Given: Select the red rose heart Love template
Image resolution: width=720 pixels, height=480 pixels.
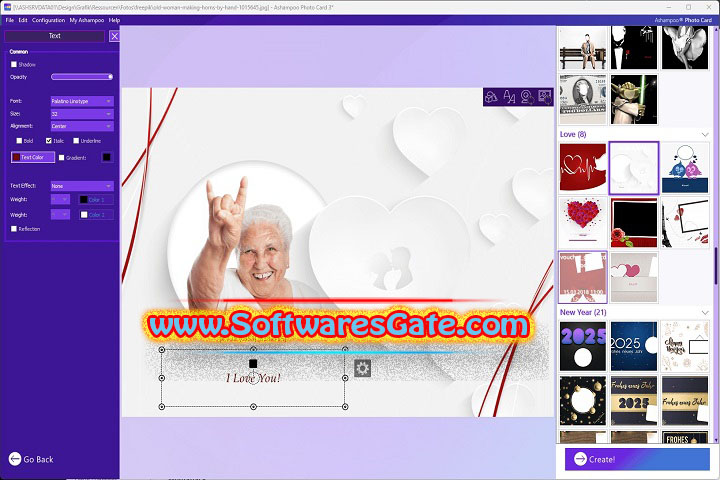Looking at the screenshot, I should click(x=583, y=222).
